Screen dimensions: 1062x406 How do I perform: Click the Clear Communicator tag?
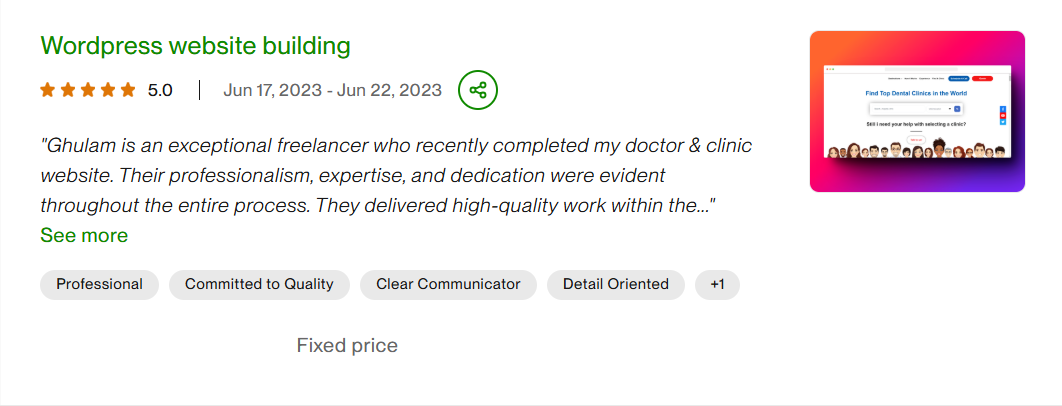coord(448,284)
